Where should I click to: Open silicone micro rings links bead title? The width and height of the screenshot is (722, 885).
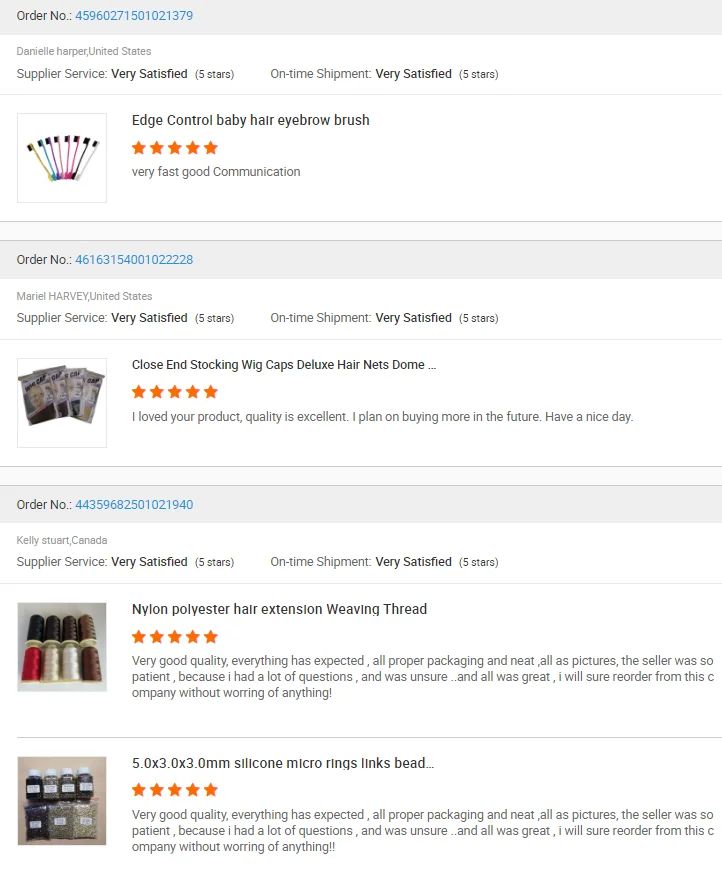coord(283,763)
